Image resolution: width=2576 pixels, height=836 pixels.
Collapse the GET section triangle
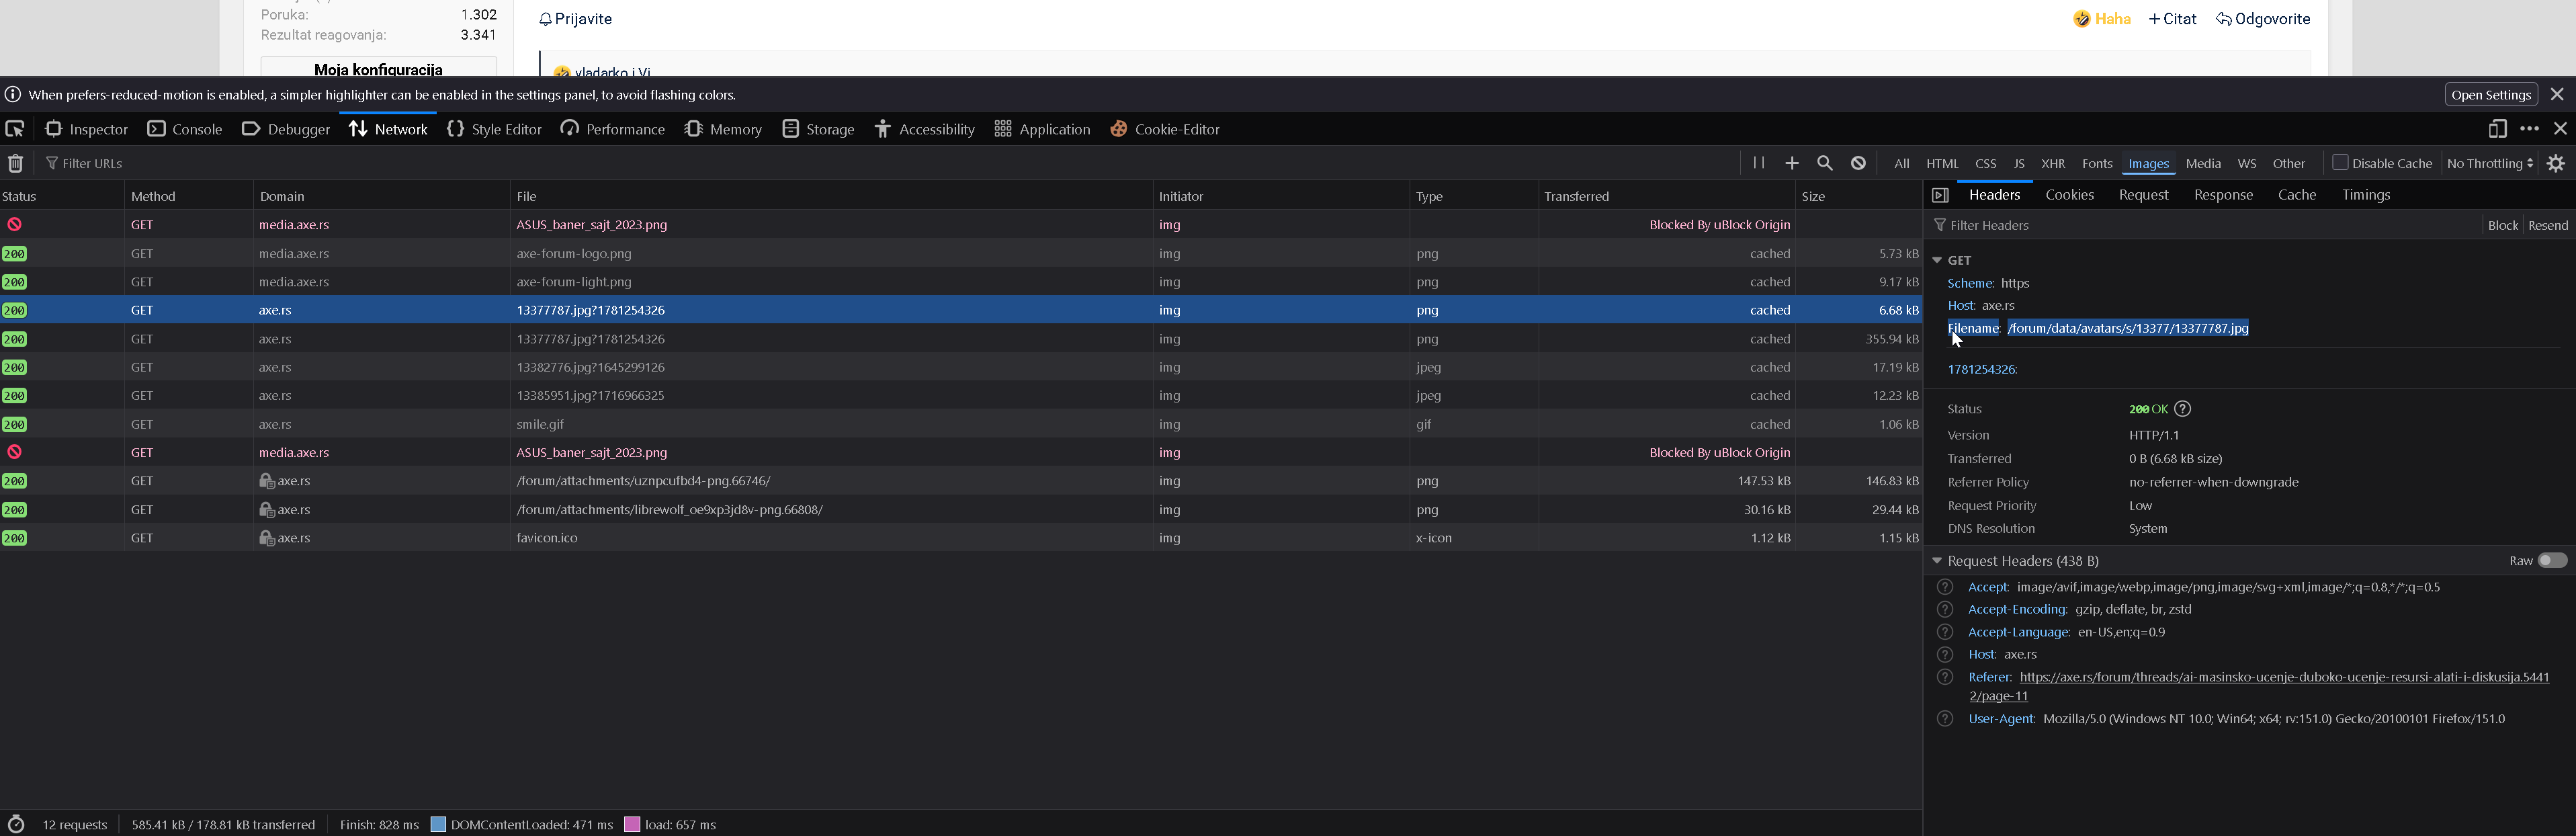coord(1937,260)
